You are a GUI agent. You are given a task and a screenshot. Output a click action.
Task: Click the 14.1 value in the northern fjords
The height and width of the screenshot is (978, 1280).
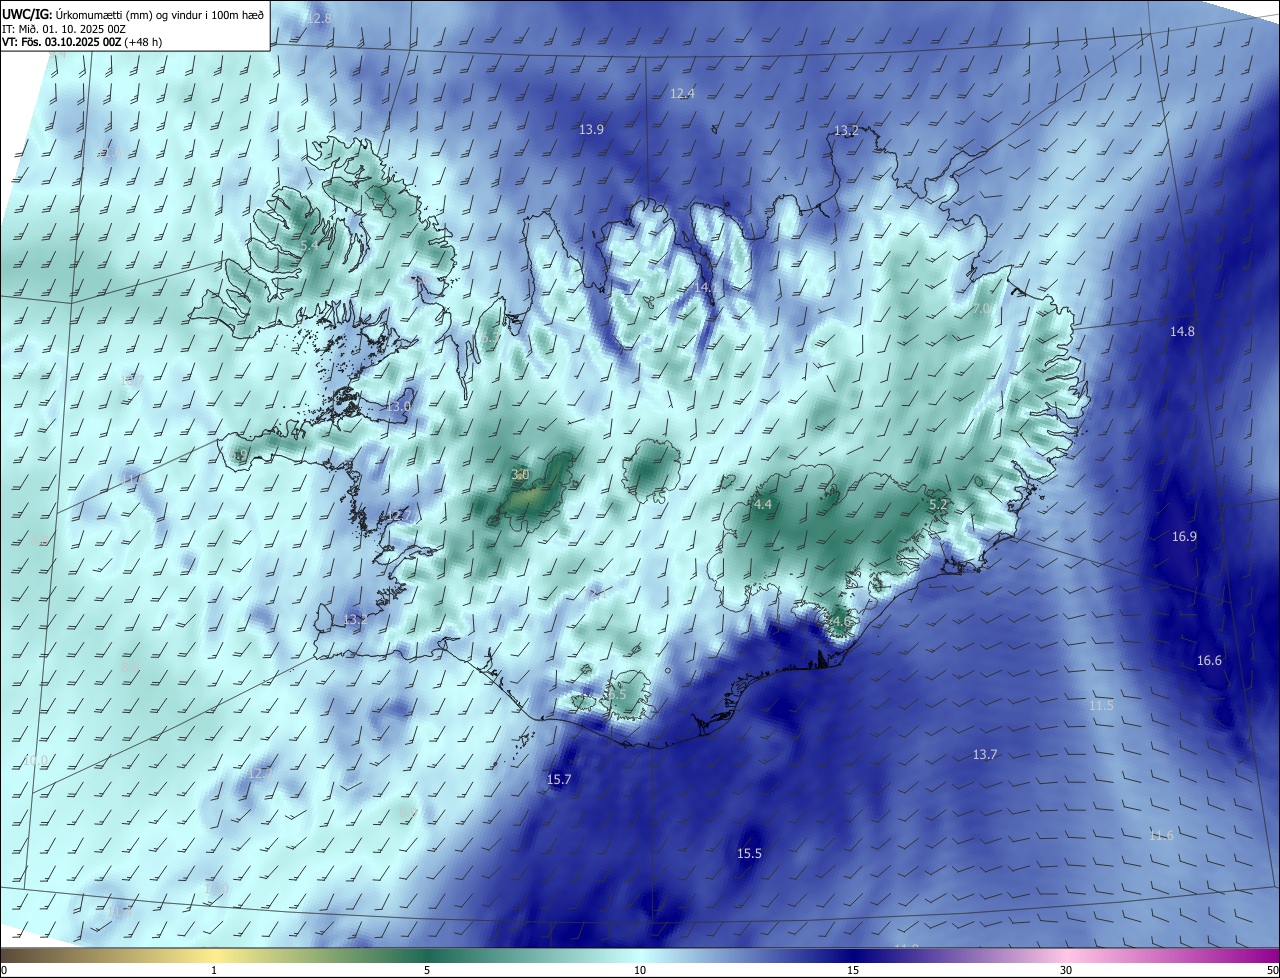(x=706, y=287)
